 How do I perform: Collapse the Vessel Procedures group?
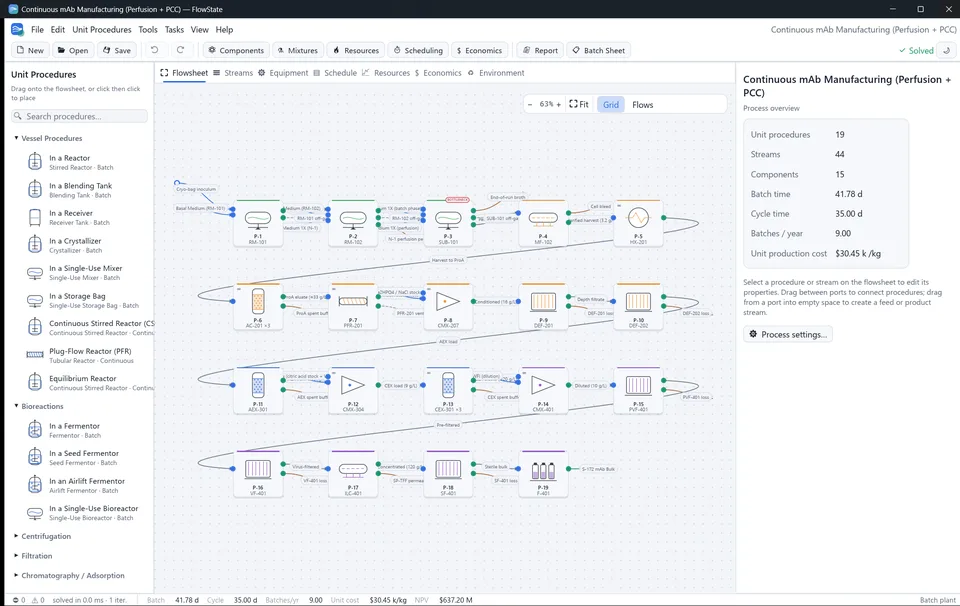(x=48, y=138)
